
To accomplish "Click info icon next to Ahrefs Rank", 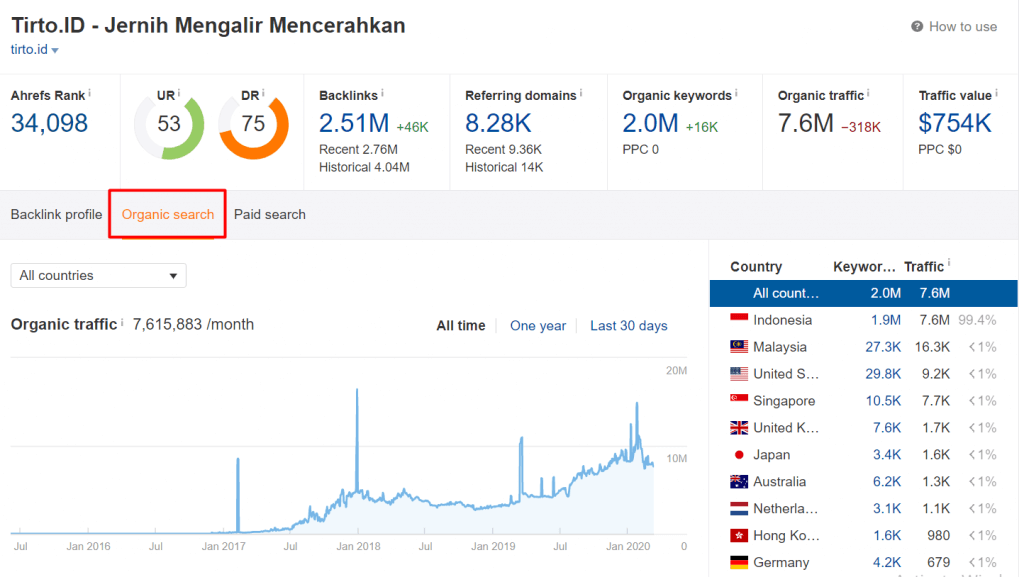I will click(89, 94).
